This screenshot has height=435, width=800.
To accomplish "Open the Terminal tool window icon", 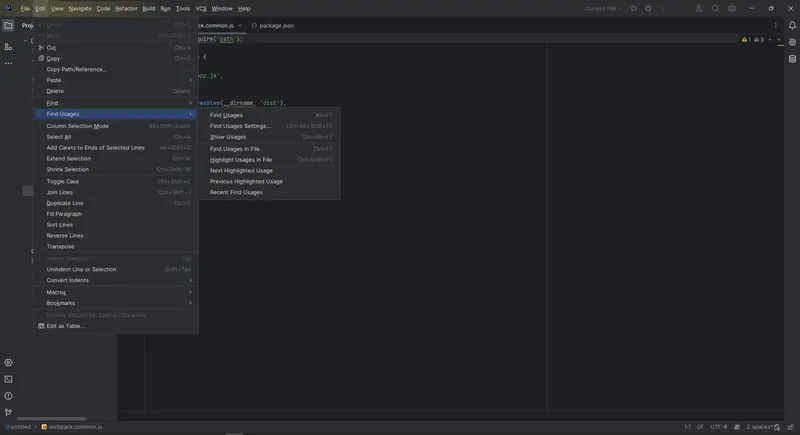I will tap(8, 379).
